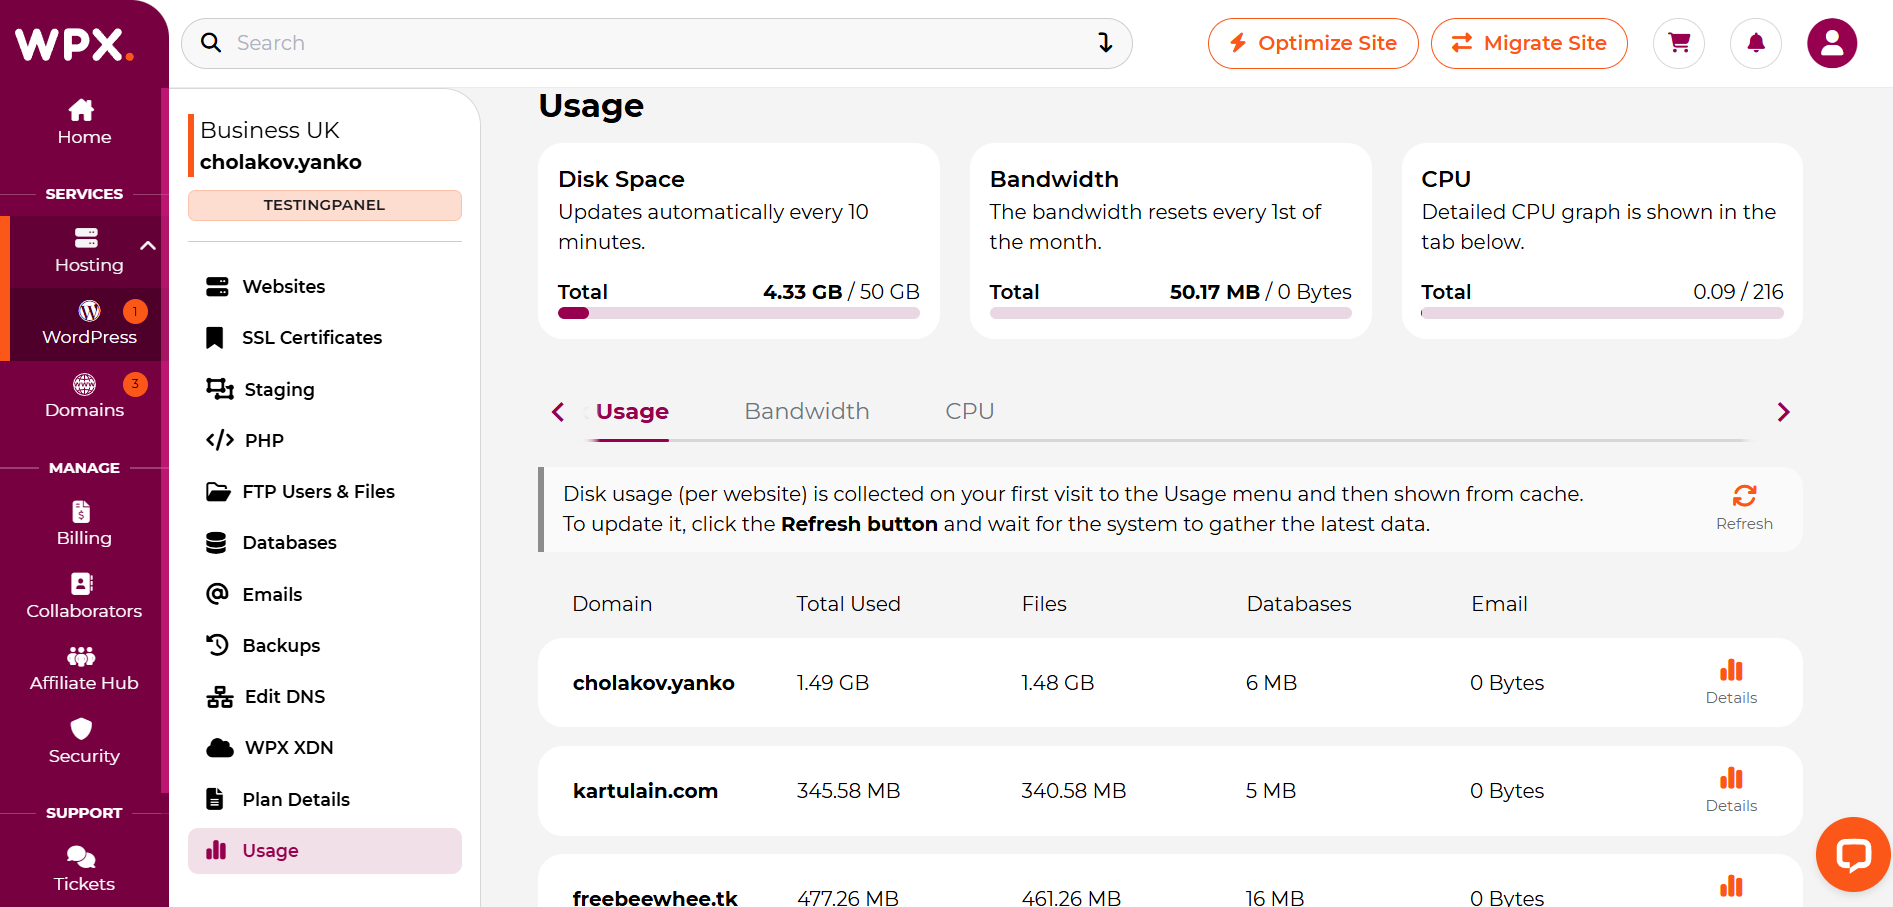Viewport: 1893px width, 907px height.
Task: Open Collaborators page
Action: 84,598
